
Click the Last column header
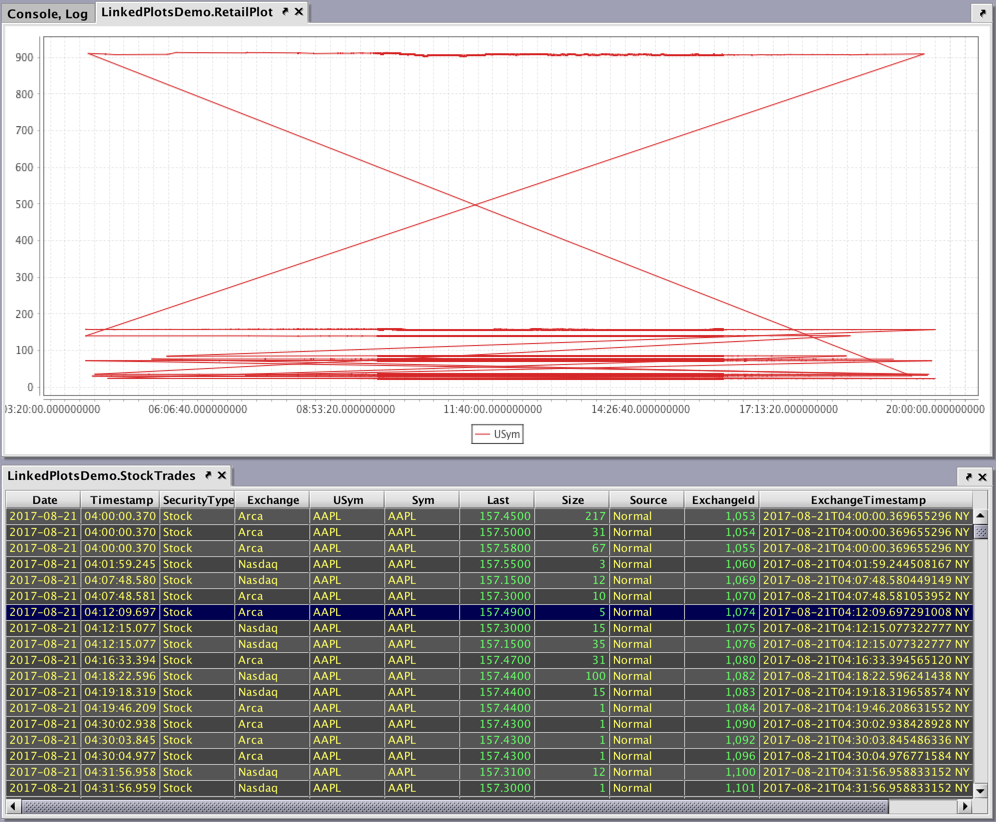[x=497, y=500]
